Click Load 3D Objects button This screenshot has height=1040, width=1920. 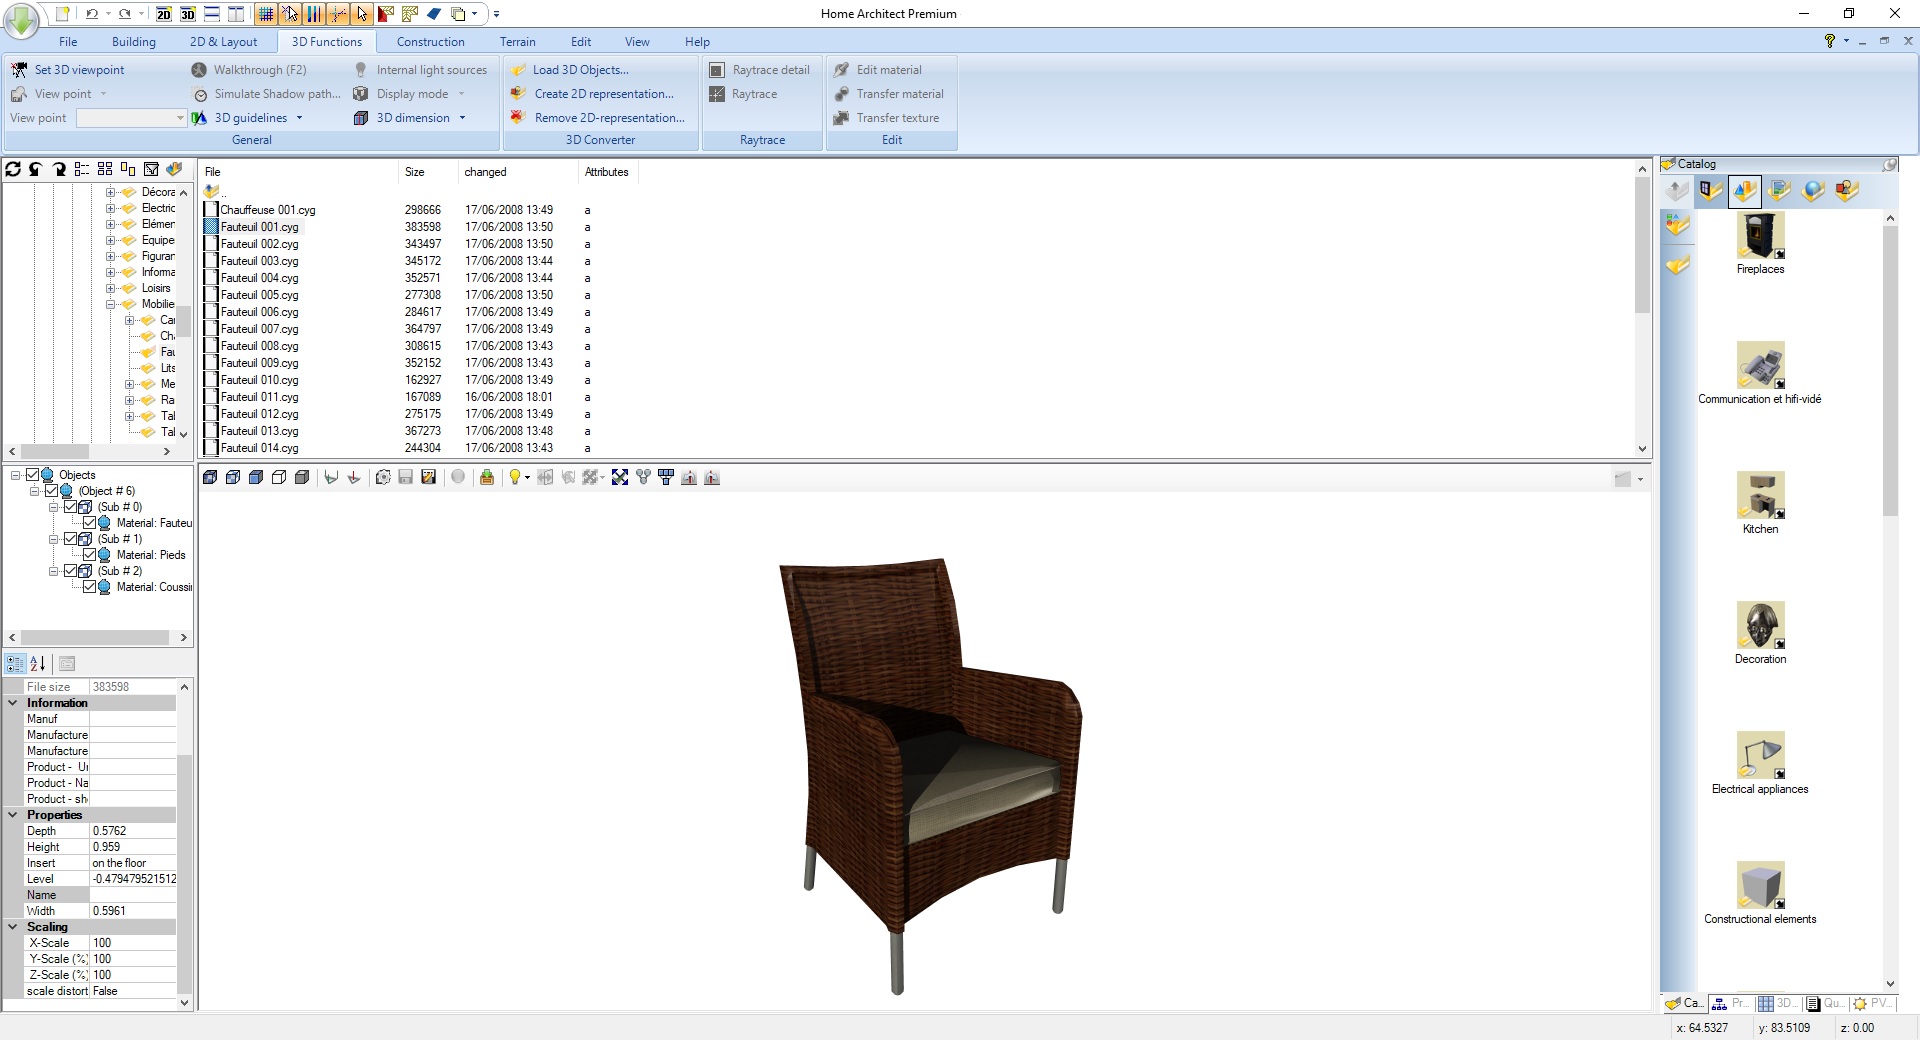point(583,69)
